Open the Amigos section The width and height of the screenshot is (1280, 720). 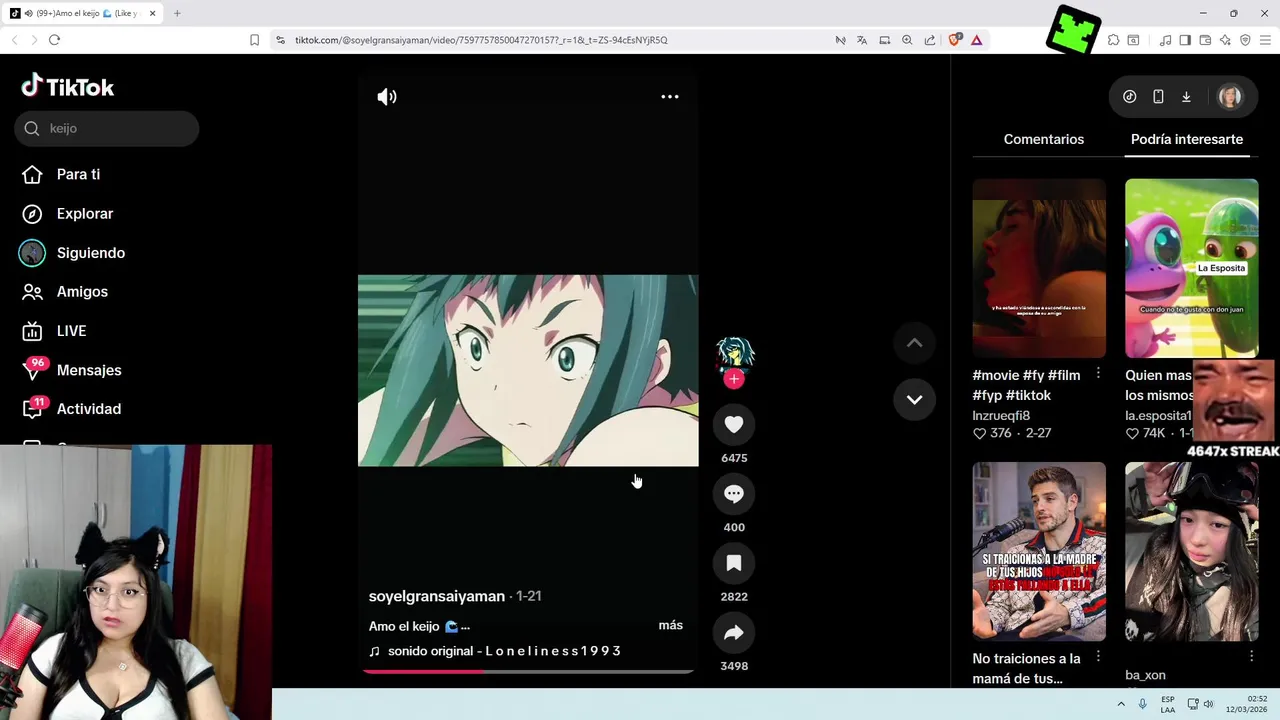82,292
